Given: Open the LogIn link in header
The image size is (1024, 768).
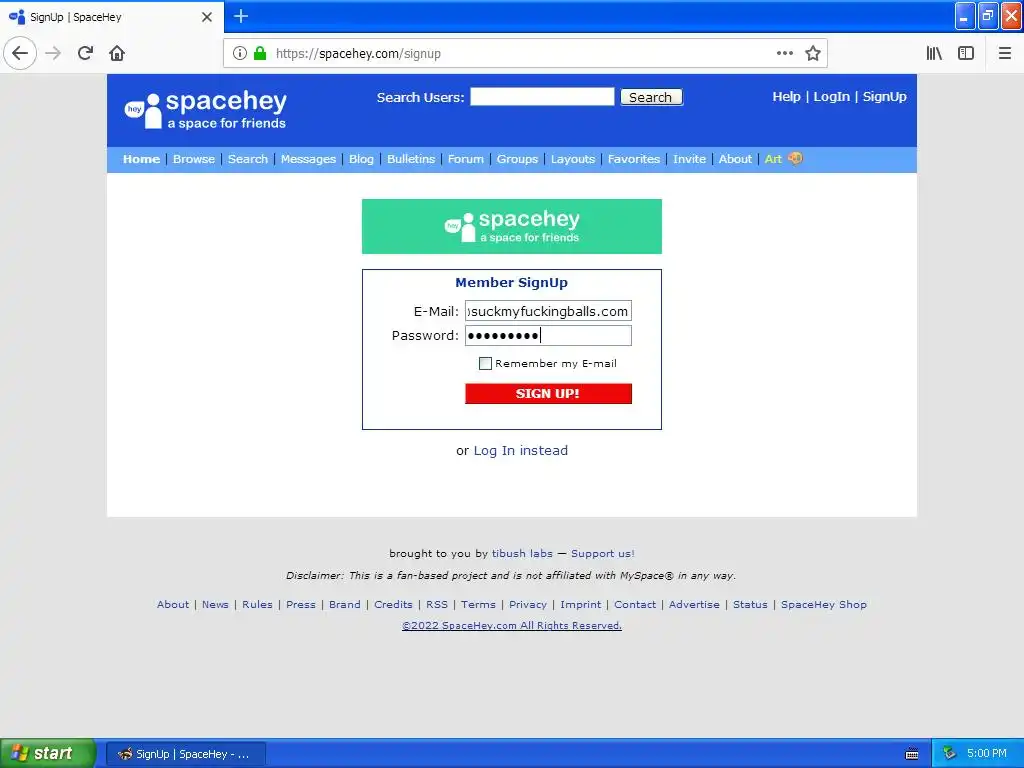Looking at the screenshot, I should coord(831,97).
